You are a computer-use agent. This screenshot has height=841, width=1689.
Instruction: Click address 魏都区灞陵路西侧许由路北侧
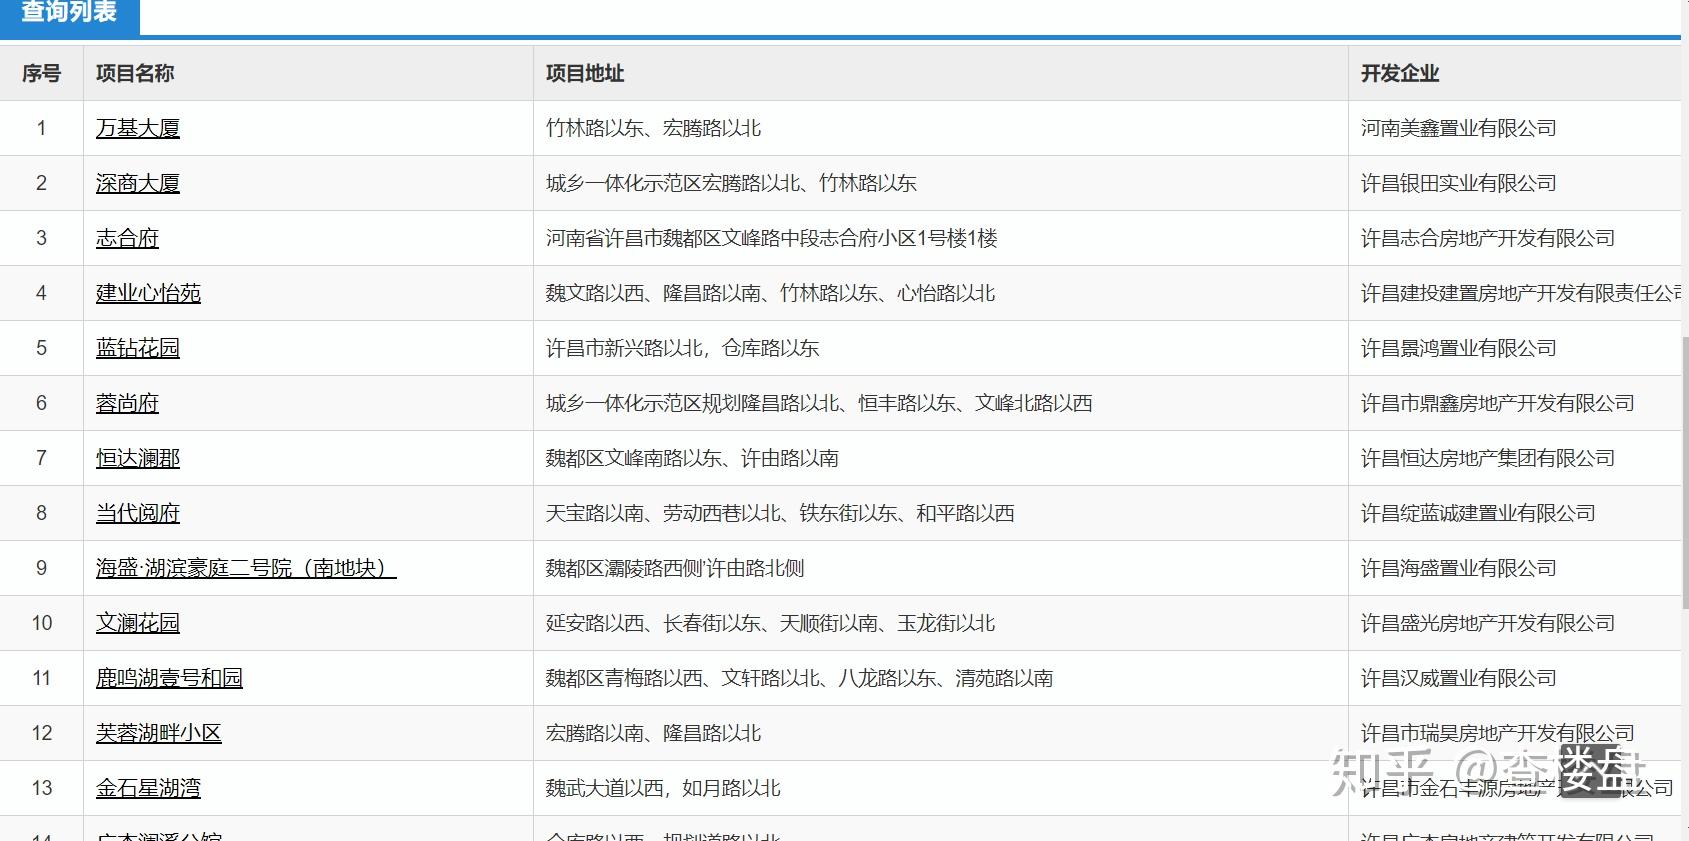(675, 568)
